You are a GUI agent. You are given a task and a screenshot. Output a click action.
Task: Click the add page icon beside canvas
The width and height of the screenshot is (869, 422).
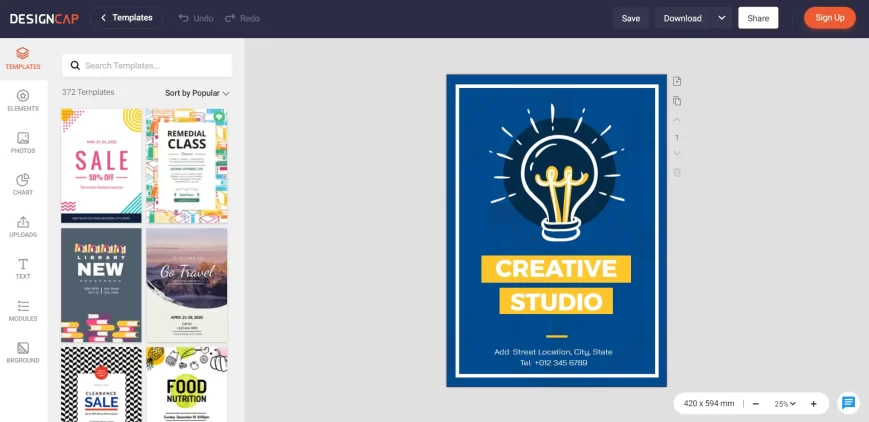(677, 82)
